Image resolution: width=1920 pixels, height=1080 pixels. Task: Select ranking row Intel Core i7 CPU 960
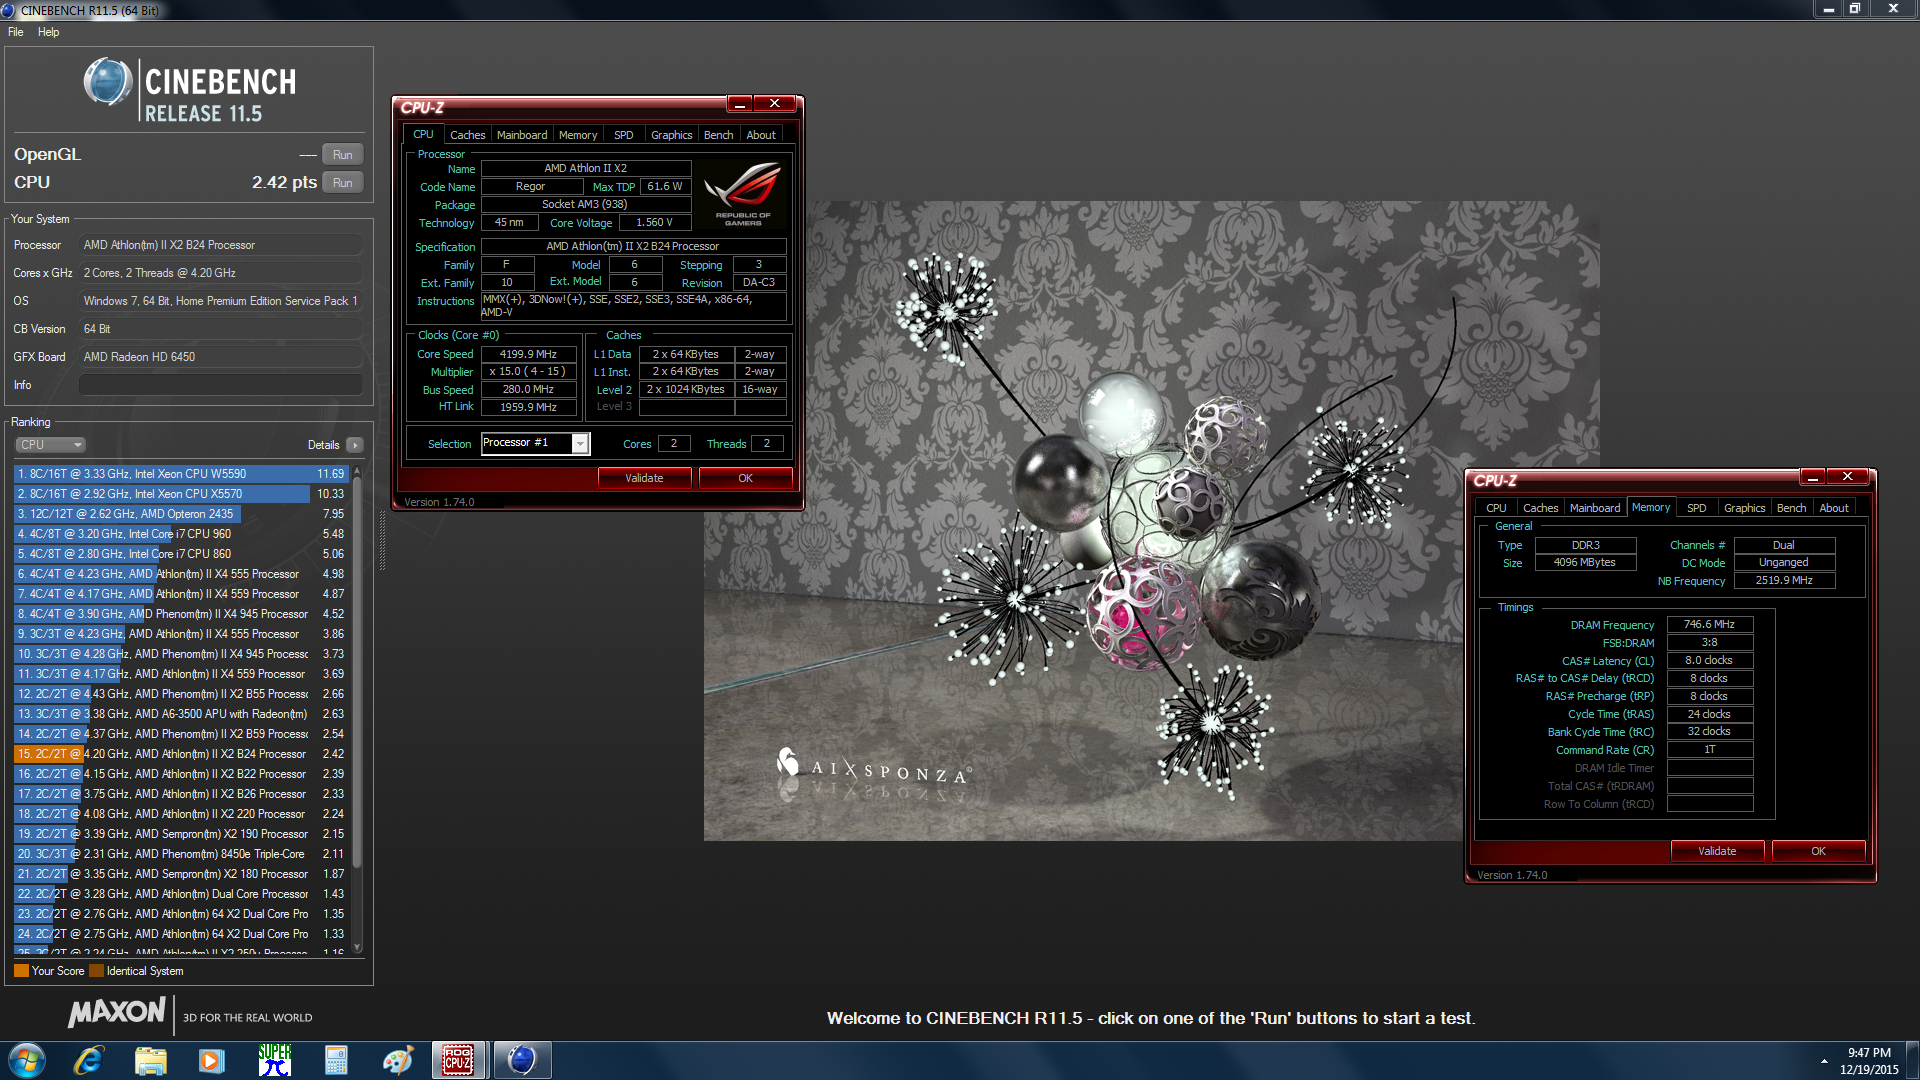tap(181, 534)
